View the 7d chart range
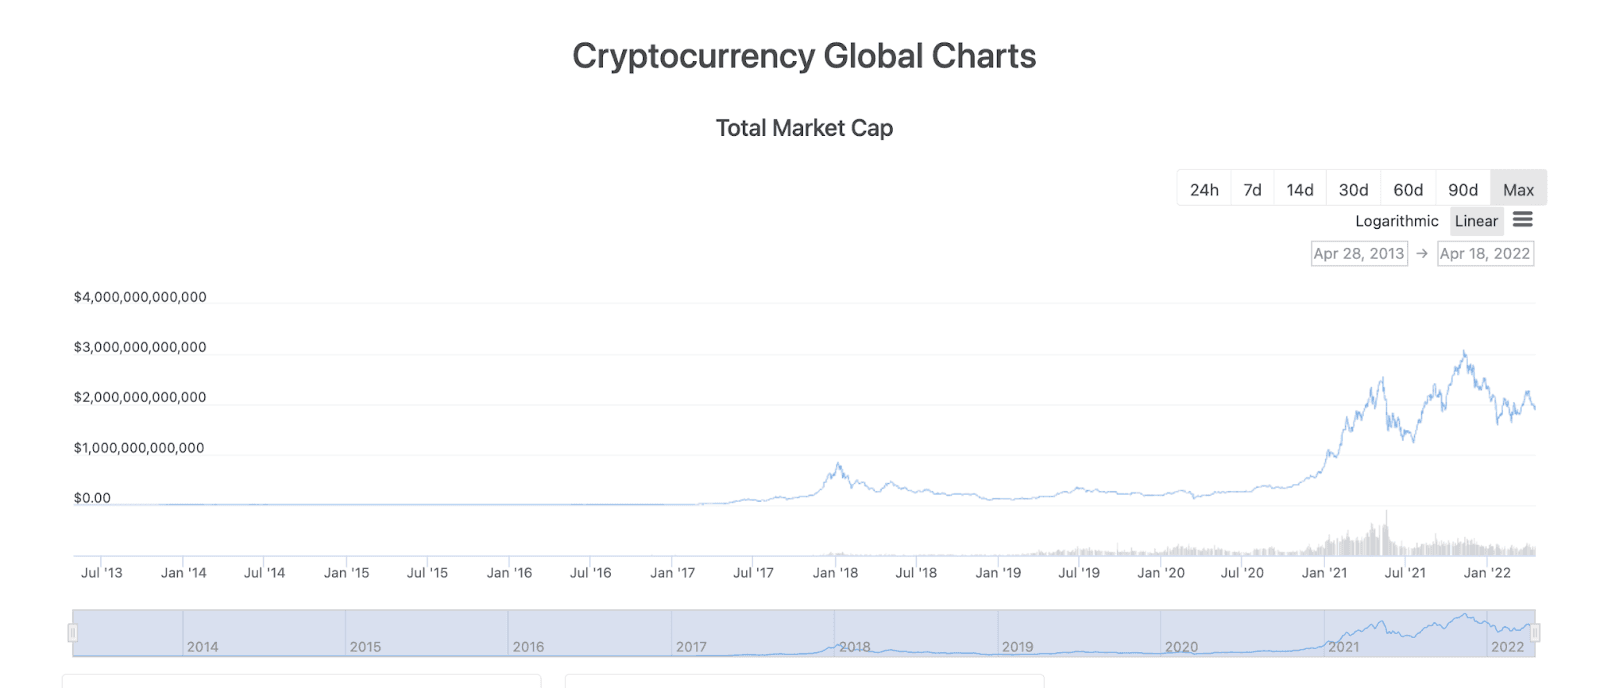The height and width of the screenshot is (688, 1600). pyautogui.click(x=1250, y=188)
